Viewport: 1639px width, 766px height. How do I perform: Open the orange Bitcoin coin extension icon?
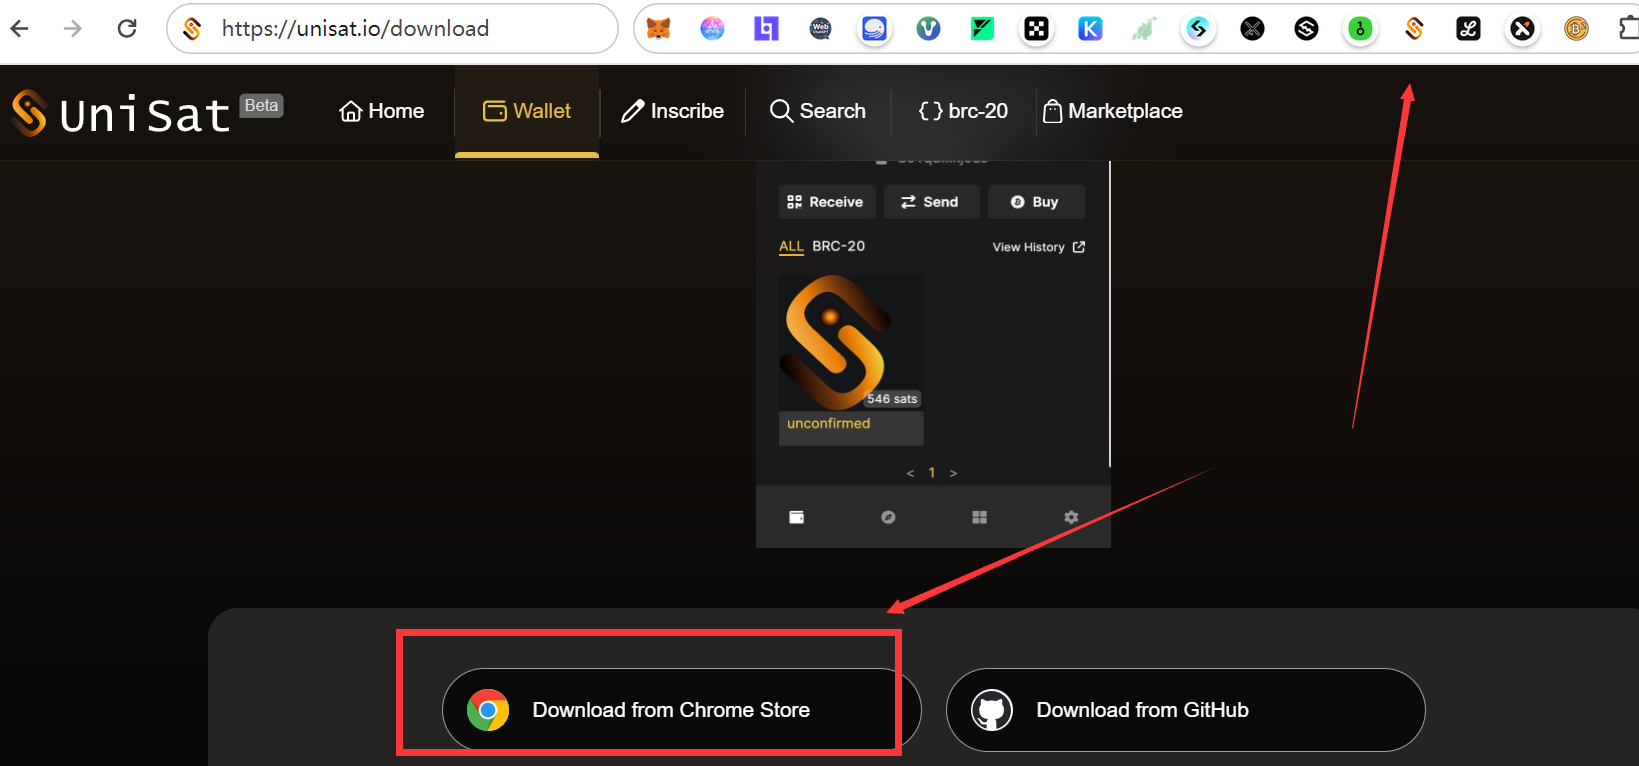click(x=1576, y=29)
